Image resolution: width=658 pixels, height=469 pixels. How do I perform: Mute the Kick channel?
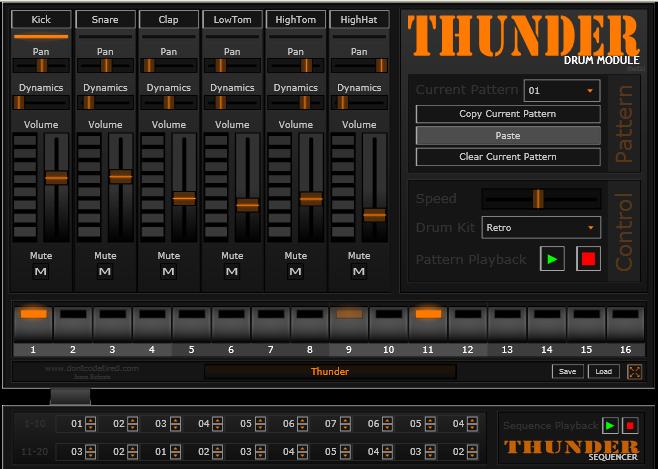41,271
